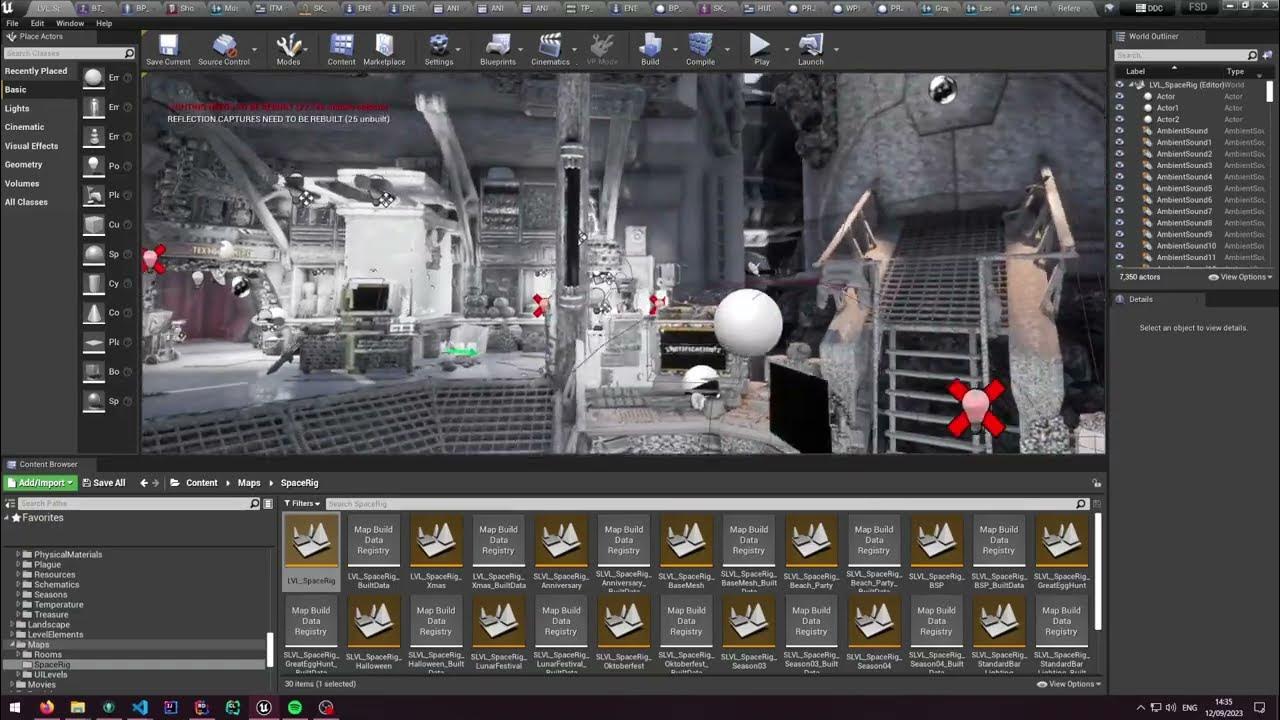Click the Save Current toolbar icon
Viewport: 1280px width, 720px height.
click(168, 46)
